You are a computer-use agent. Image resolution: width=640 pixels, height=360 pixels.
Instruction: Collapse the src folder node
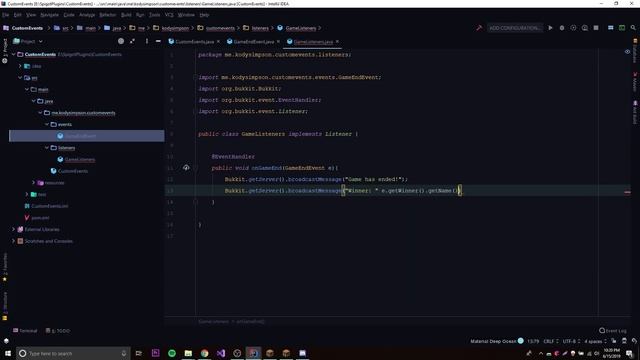[20, 78]
